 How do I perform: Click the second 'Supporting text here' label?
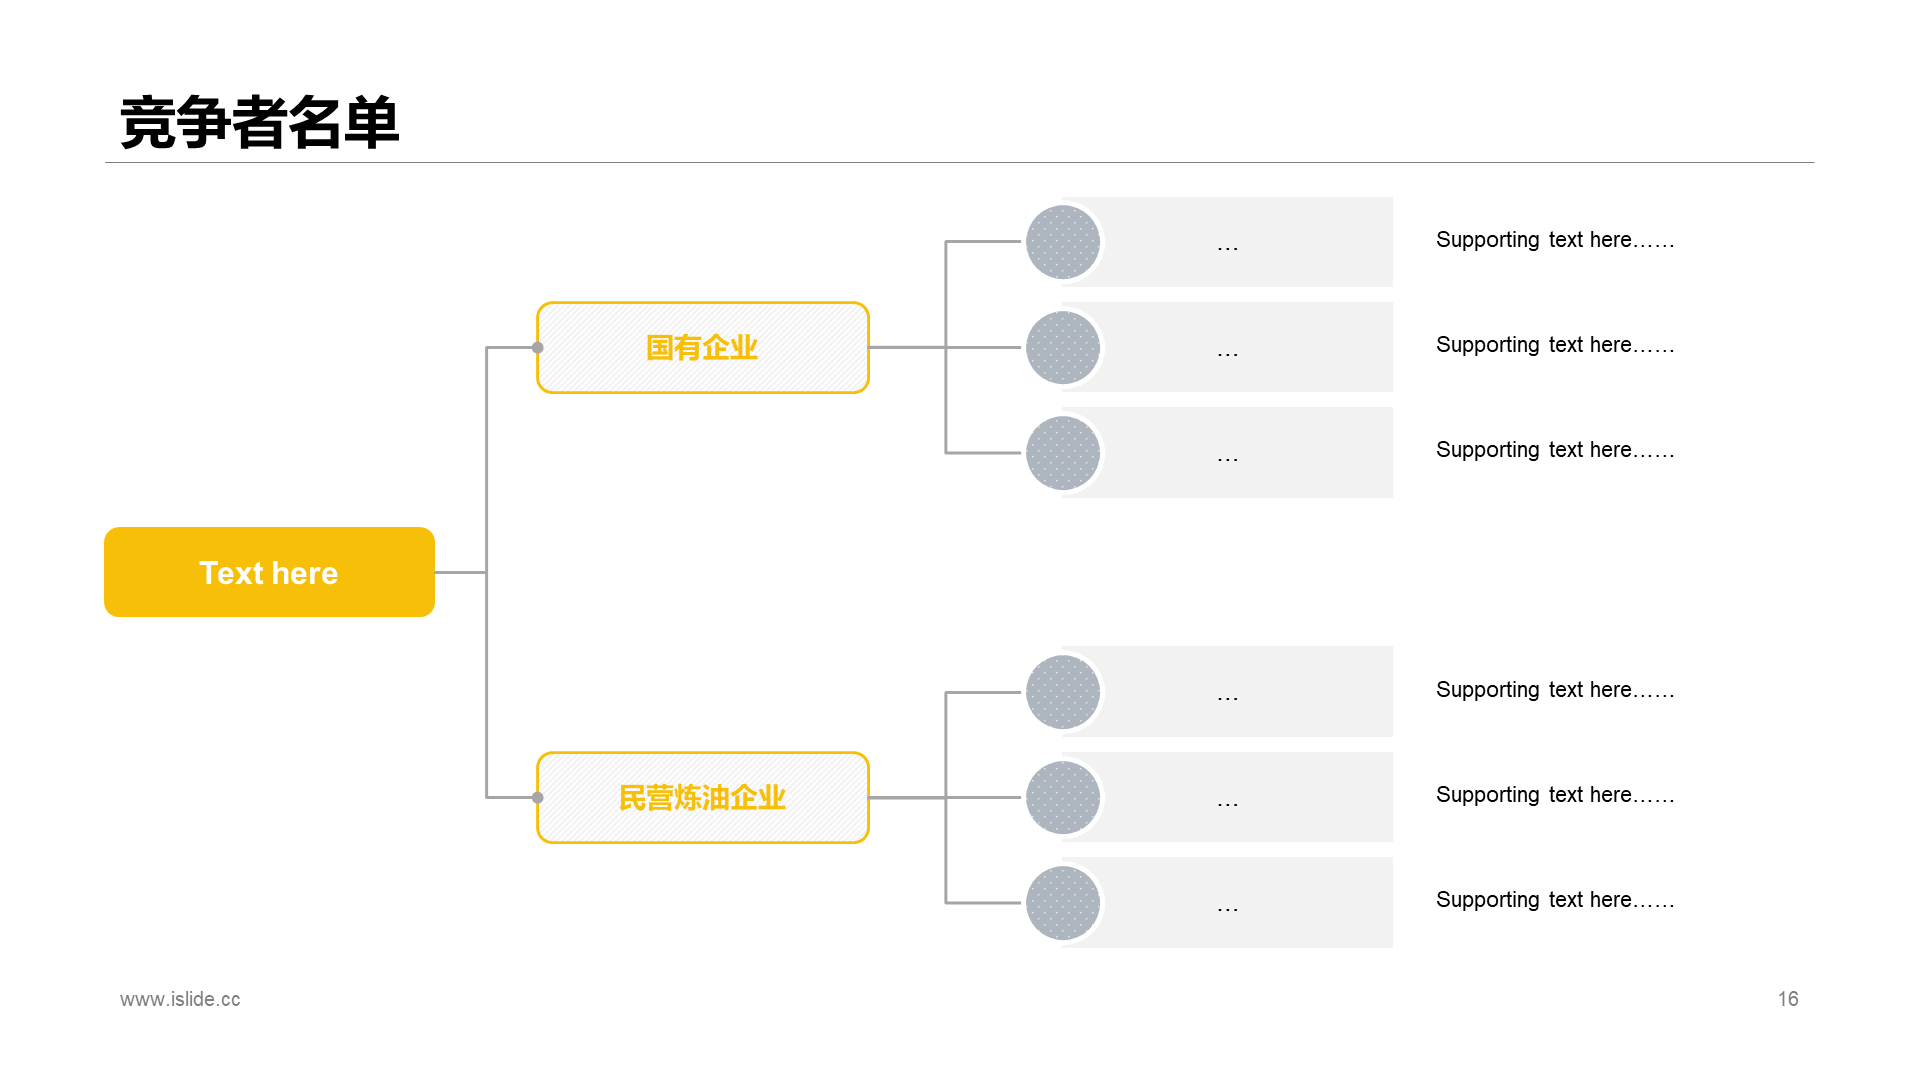(x=1555, y=345)
